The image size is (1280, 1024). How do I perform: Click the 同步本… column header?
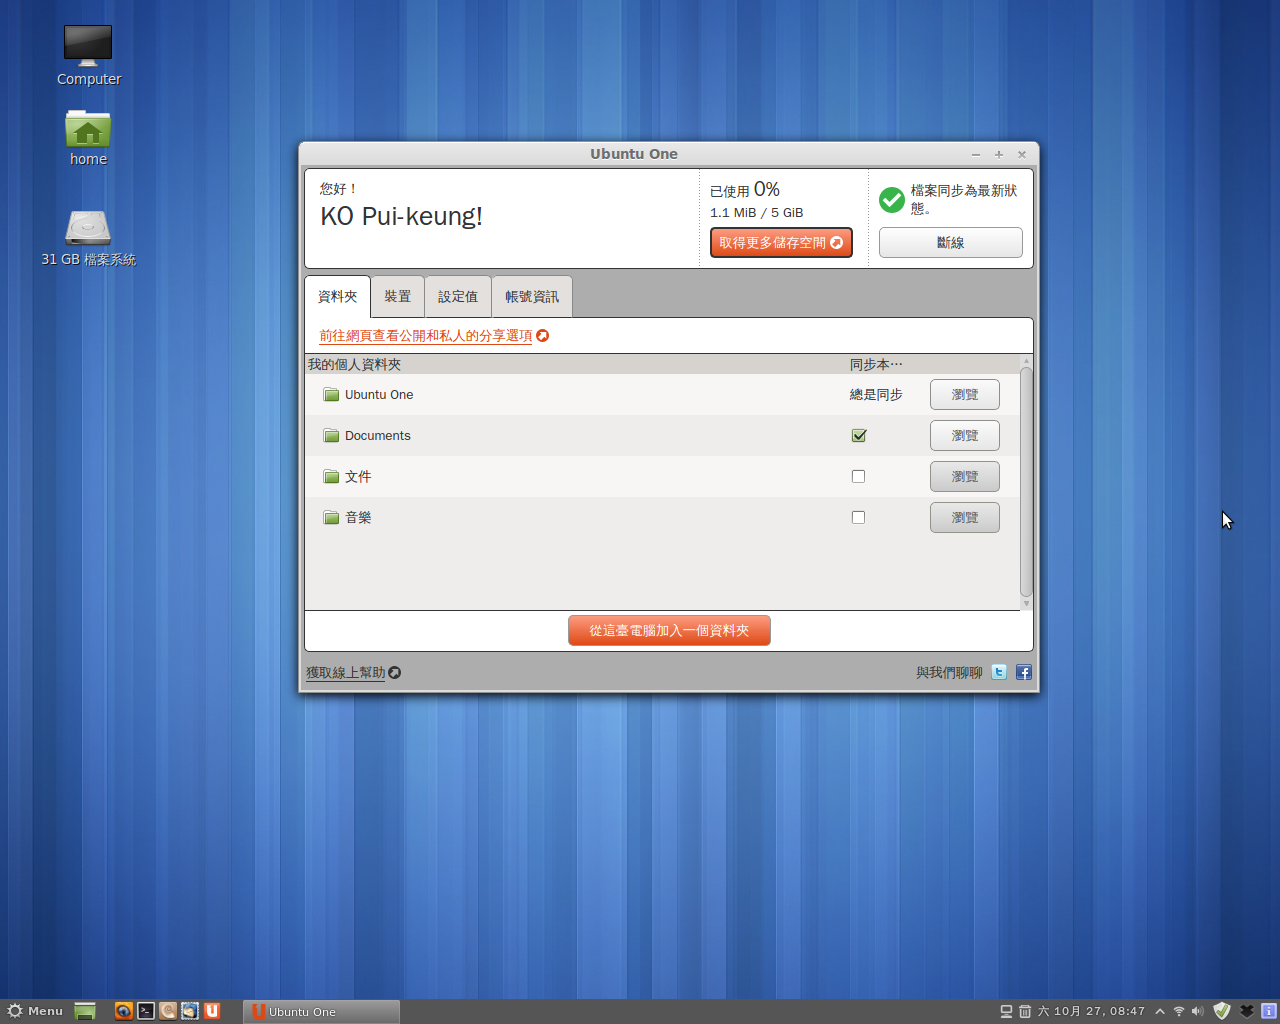[876, 365]
